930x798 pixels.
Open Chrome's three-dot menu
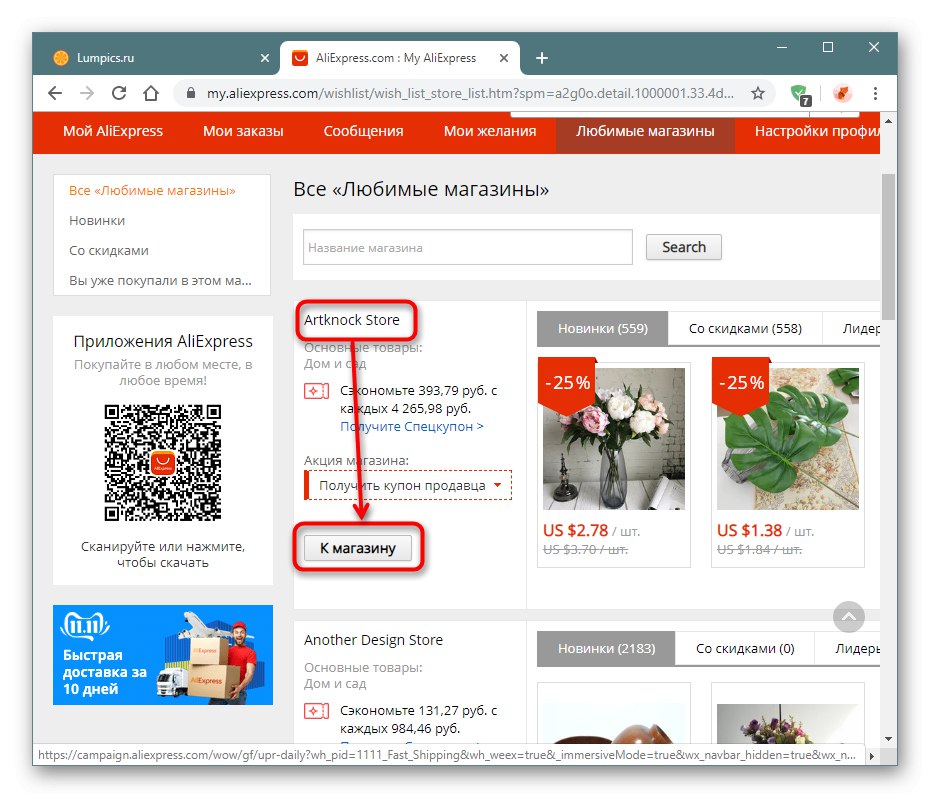point(875,93)
